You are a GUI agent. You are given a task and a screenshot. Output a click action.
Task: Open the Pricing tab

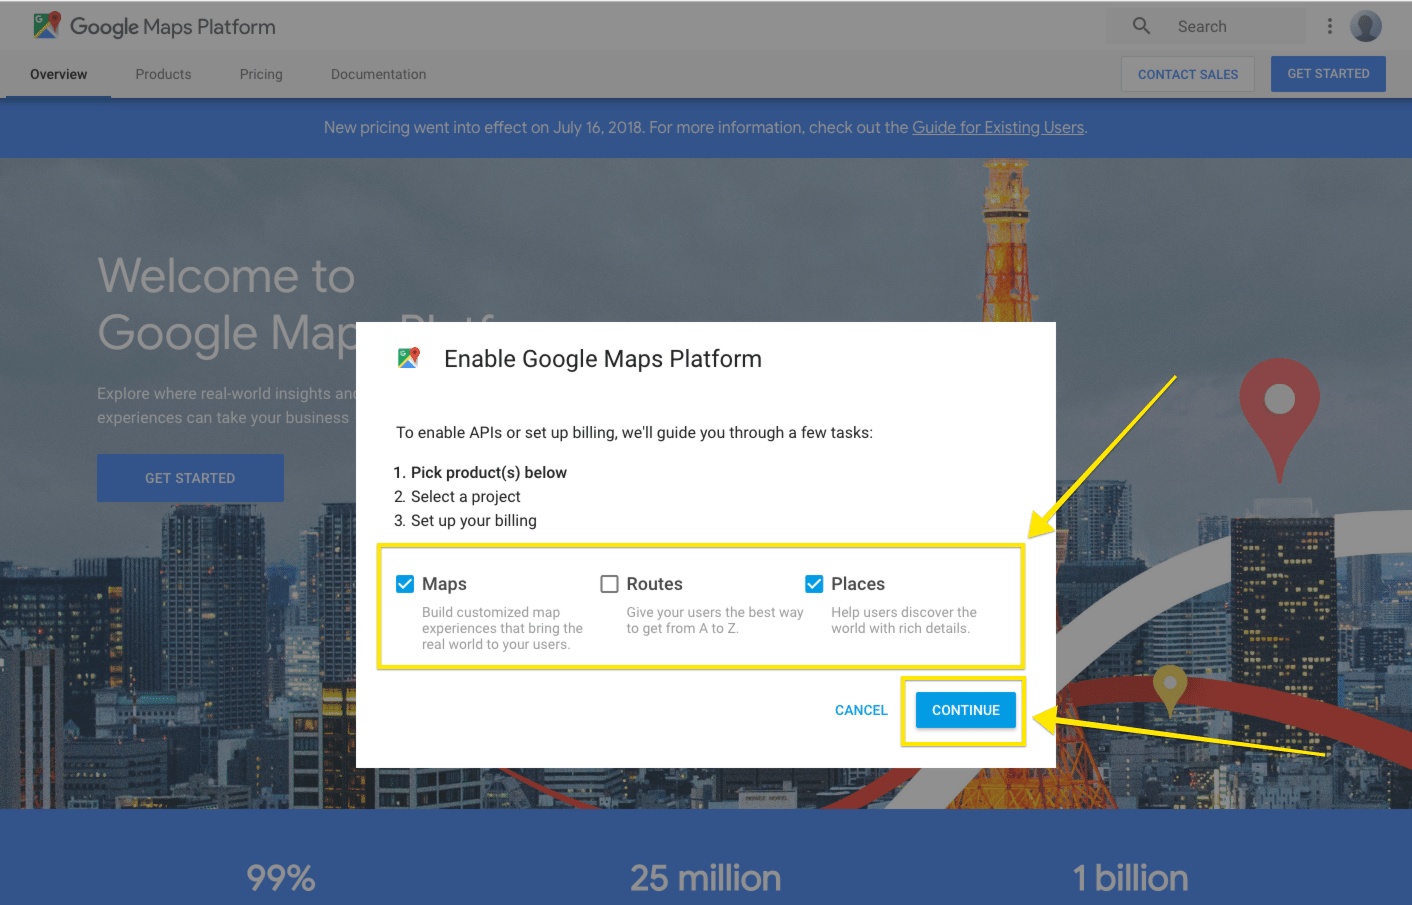click(261, 74)
